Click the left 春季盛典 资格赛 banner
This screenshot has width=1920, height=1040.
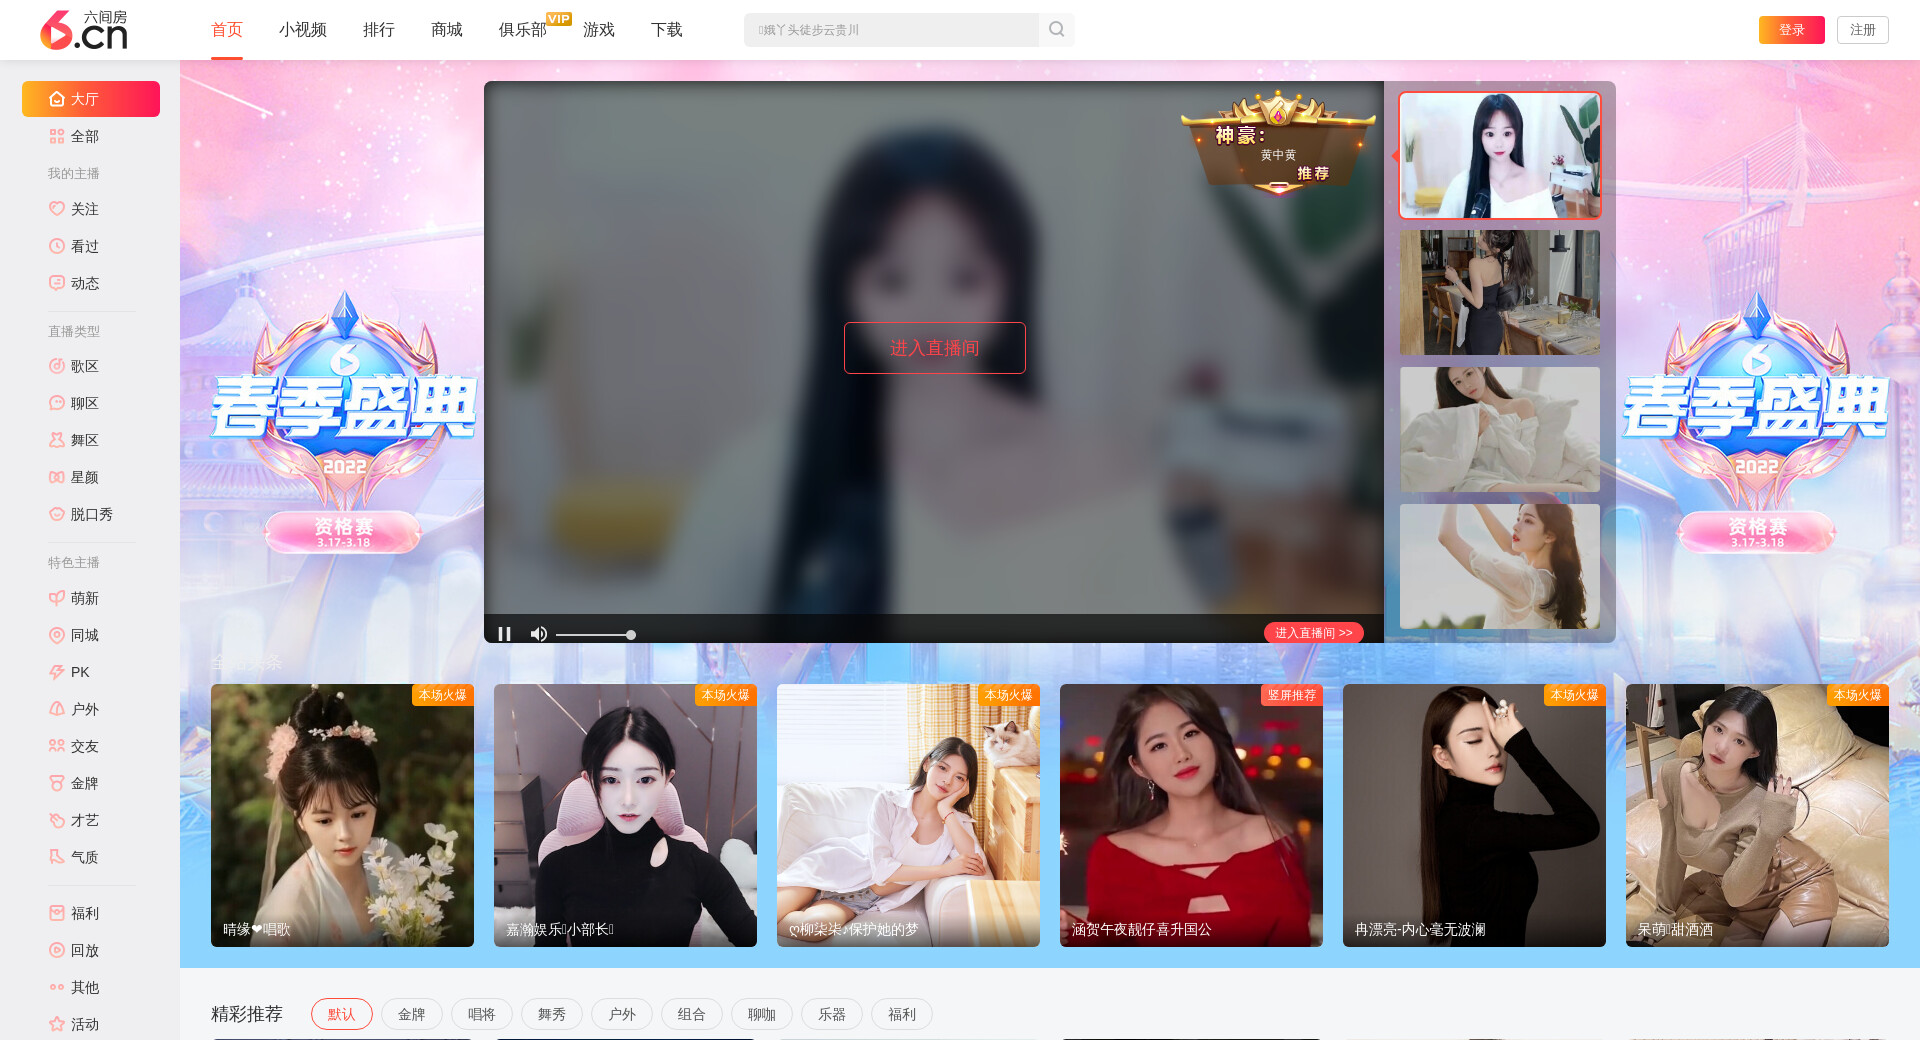(343, 423)
